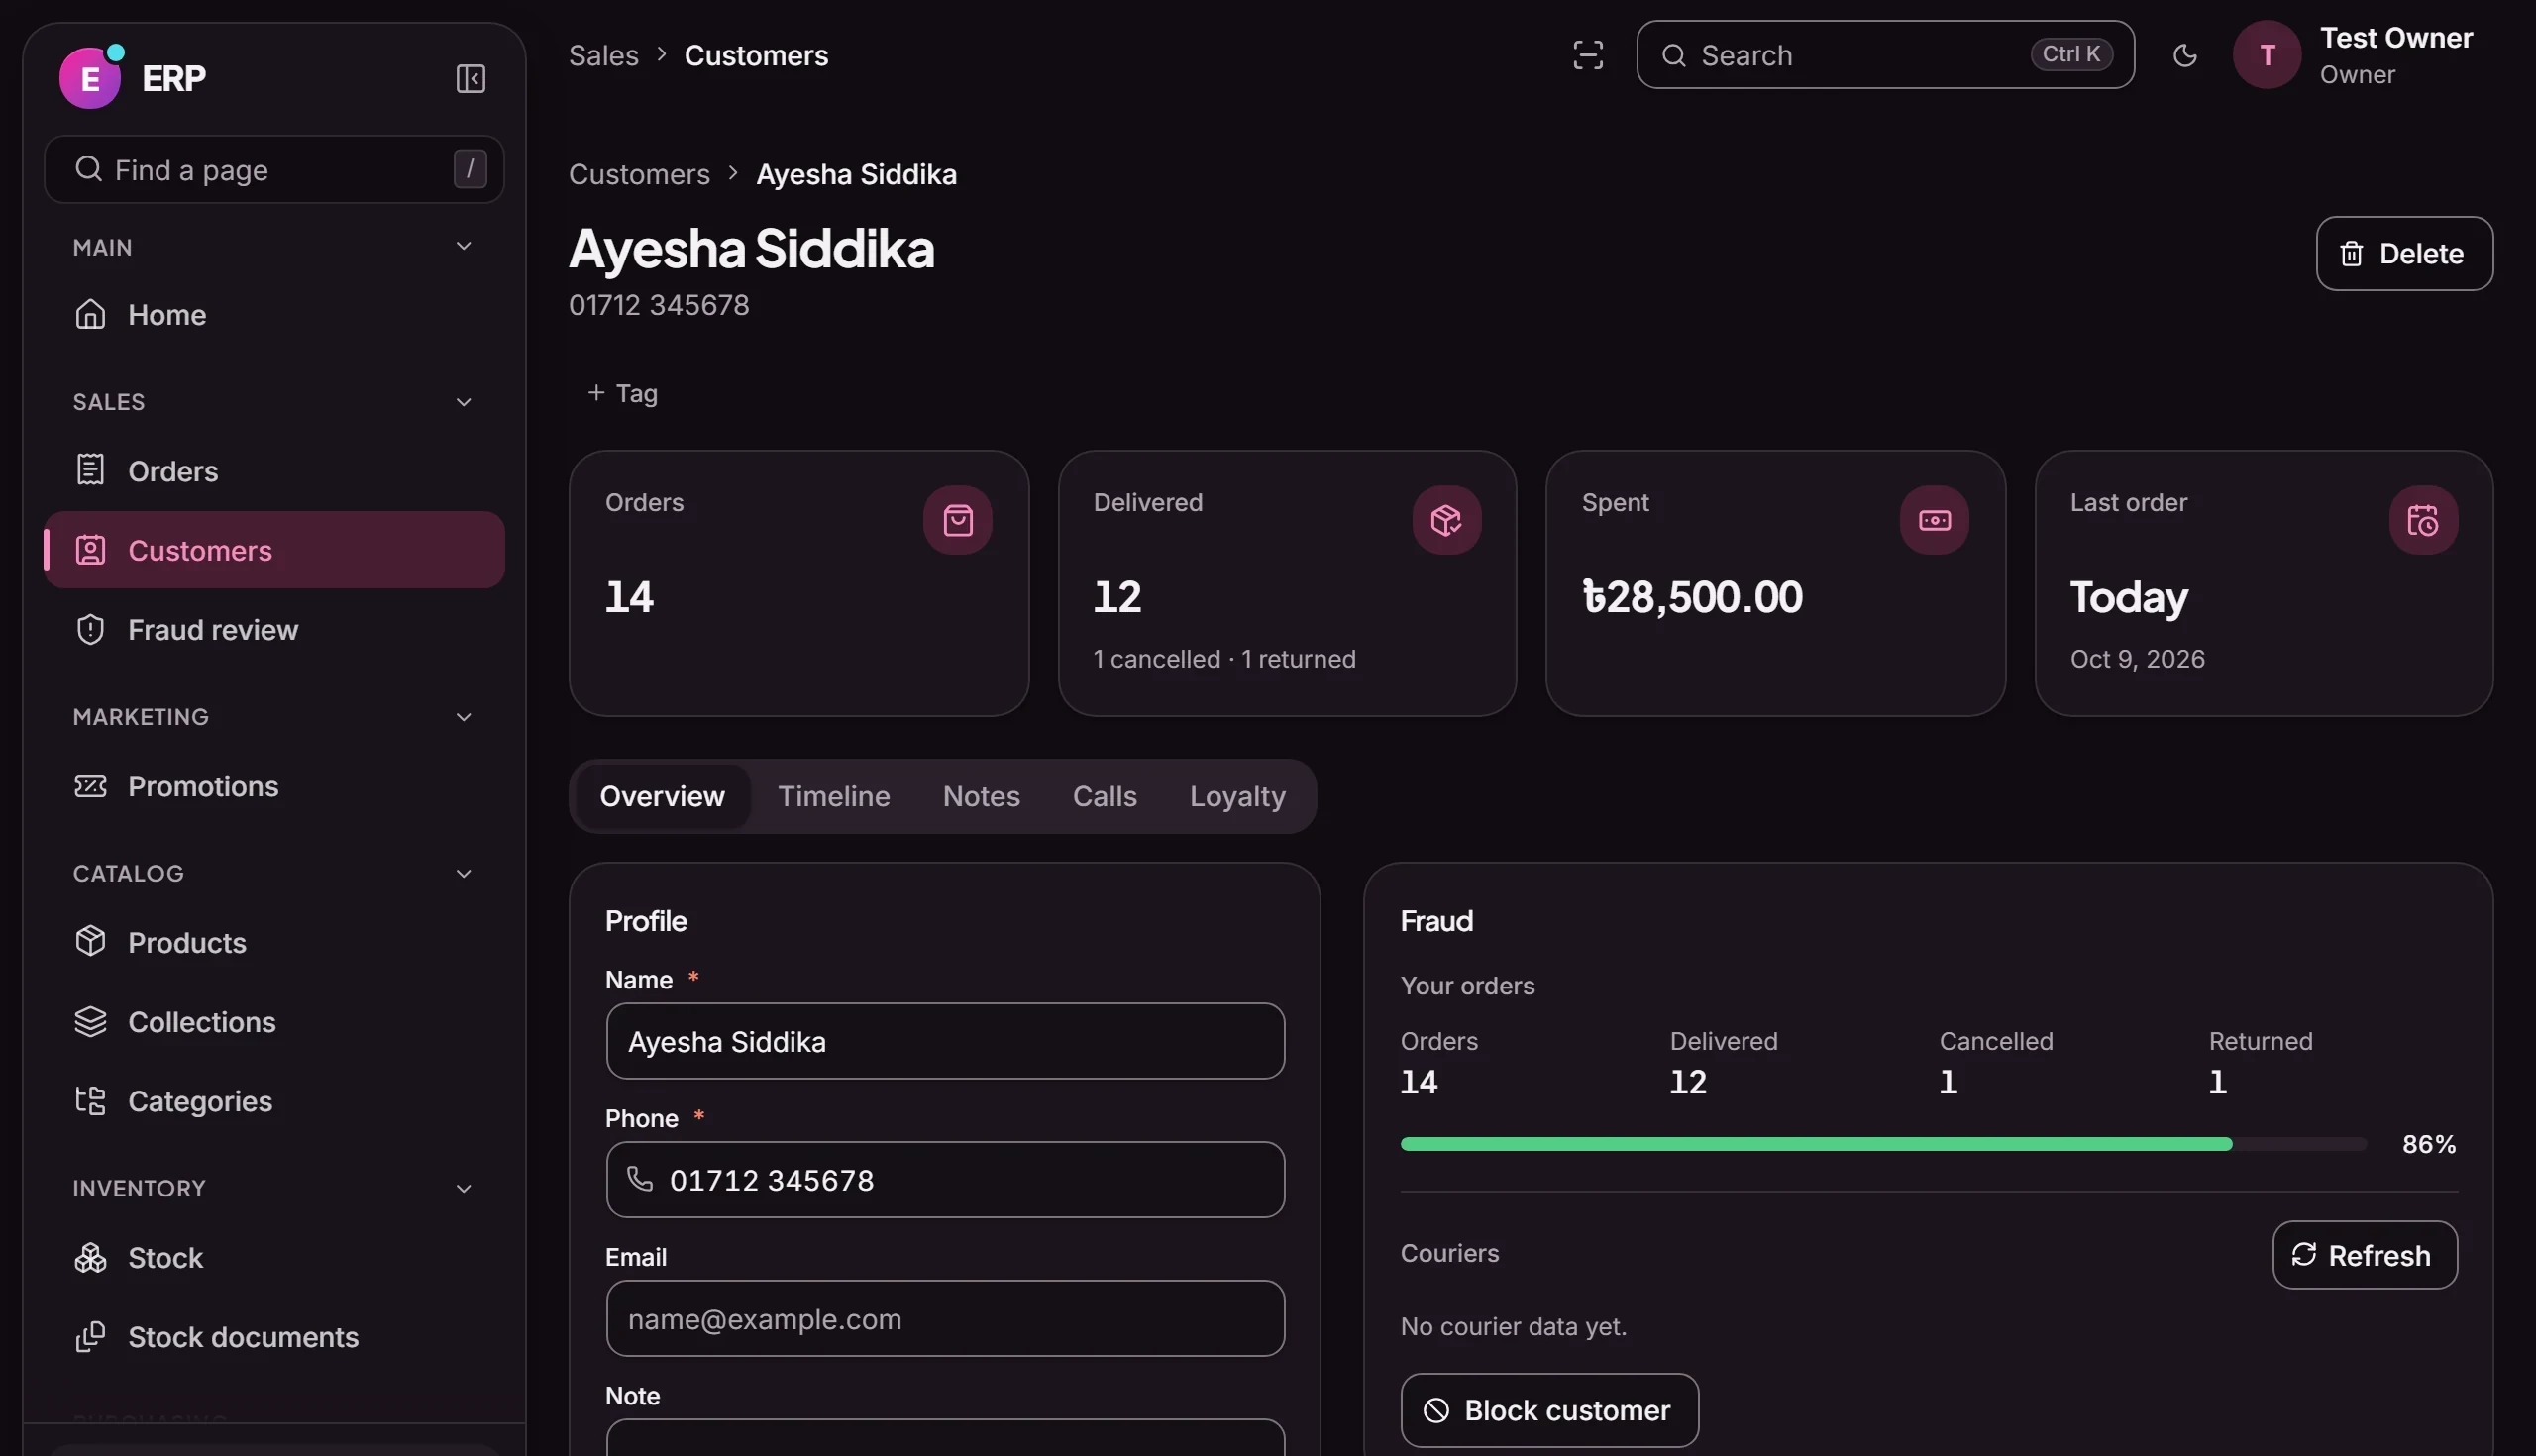Switch to the Overview tab
The image size is (2536, 1456).
click(x=662, y=796)
